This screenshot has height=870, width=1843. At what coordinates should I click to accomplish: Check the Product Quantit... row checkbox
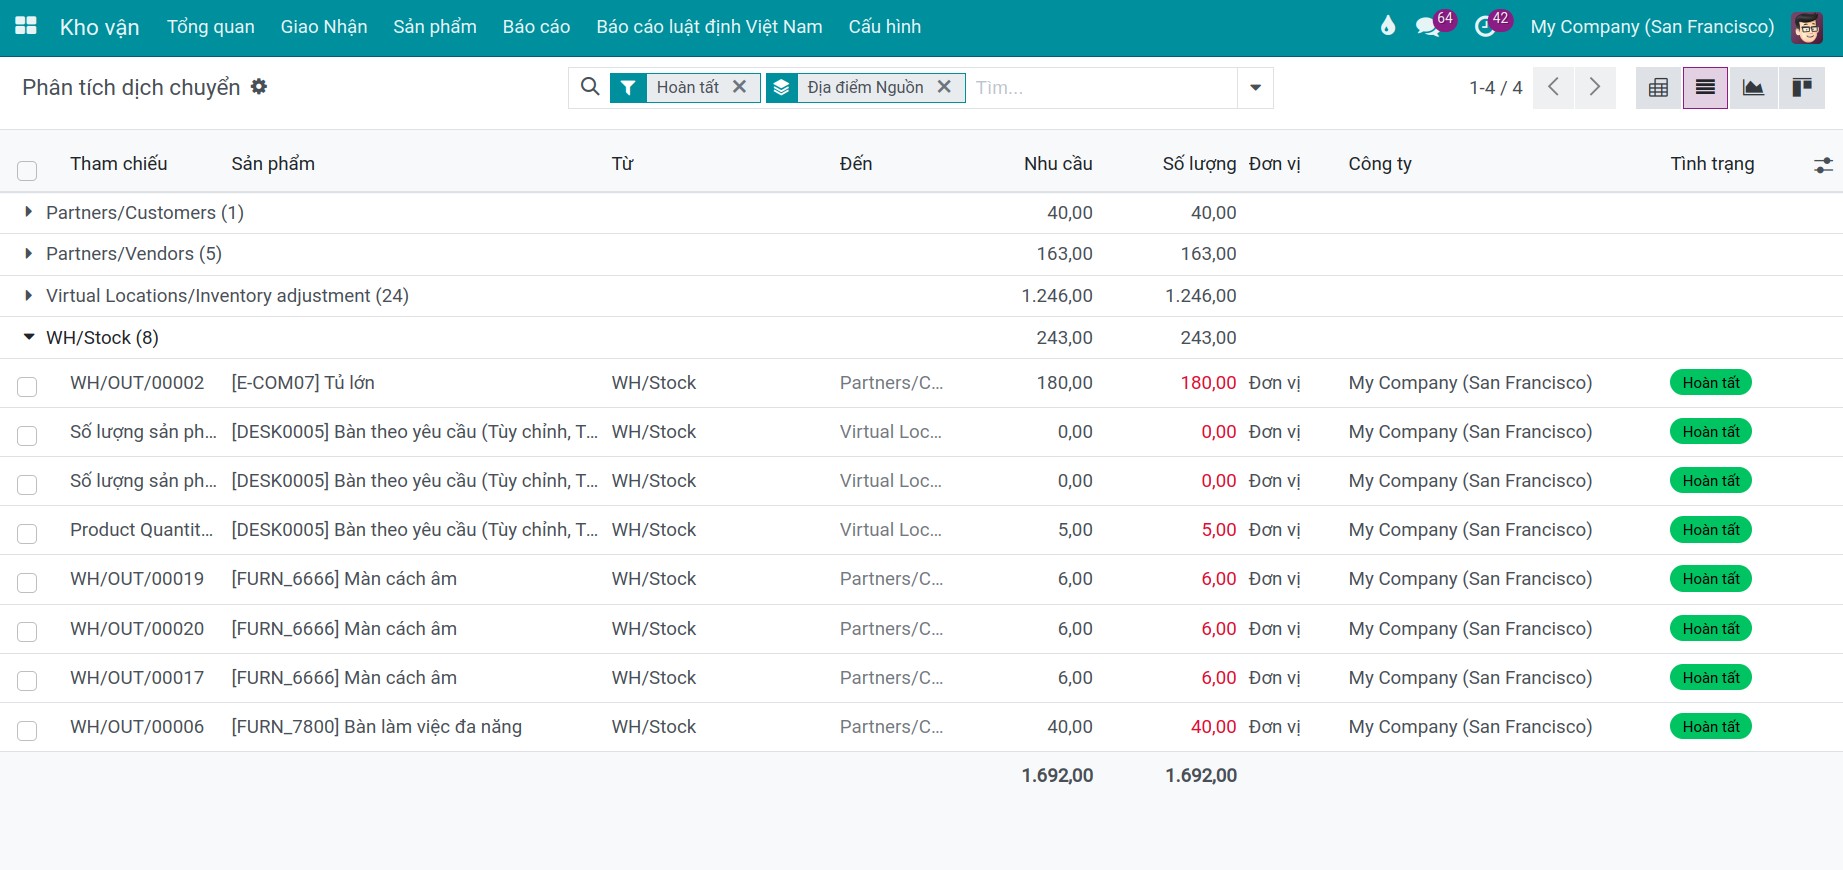click(x=27, y=533)
